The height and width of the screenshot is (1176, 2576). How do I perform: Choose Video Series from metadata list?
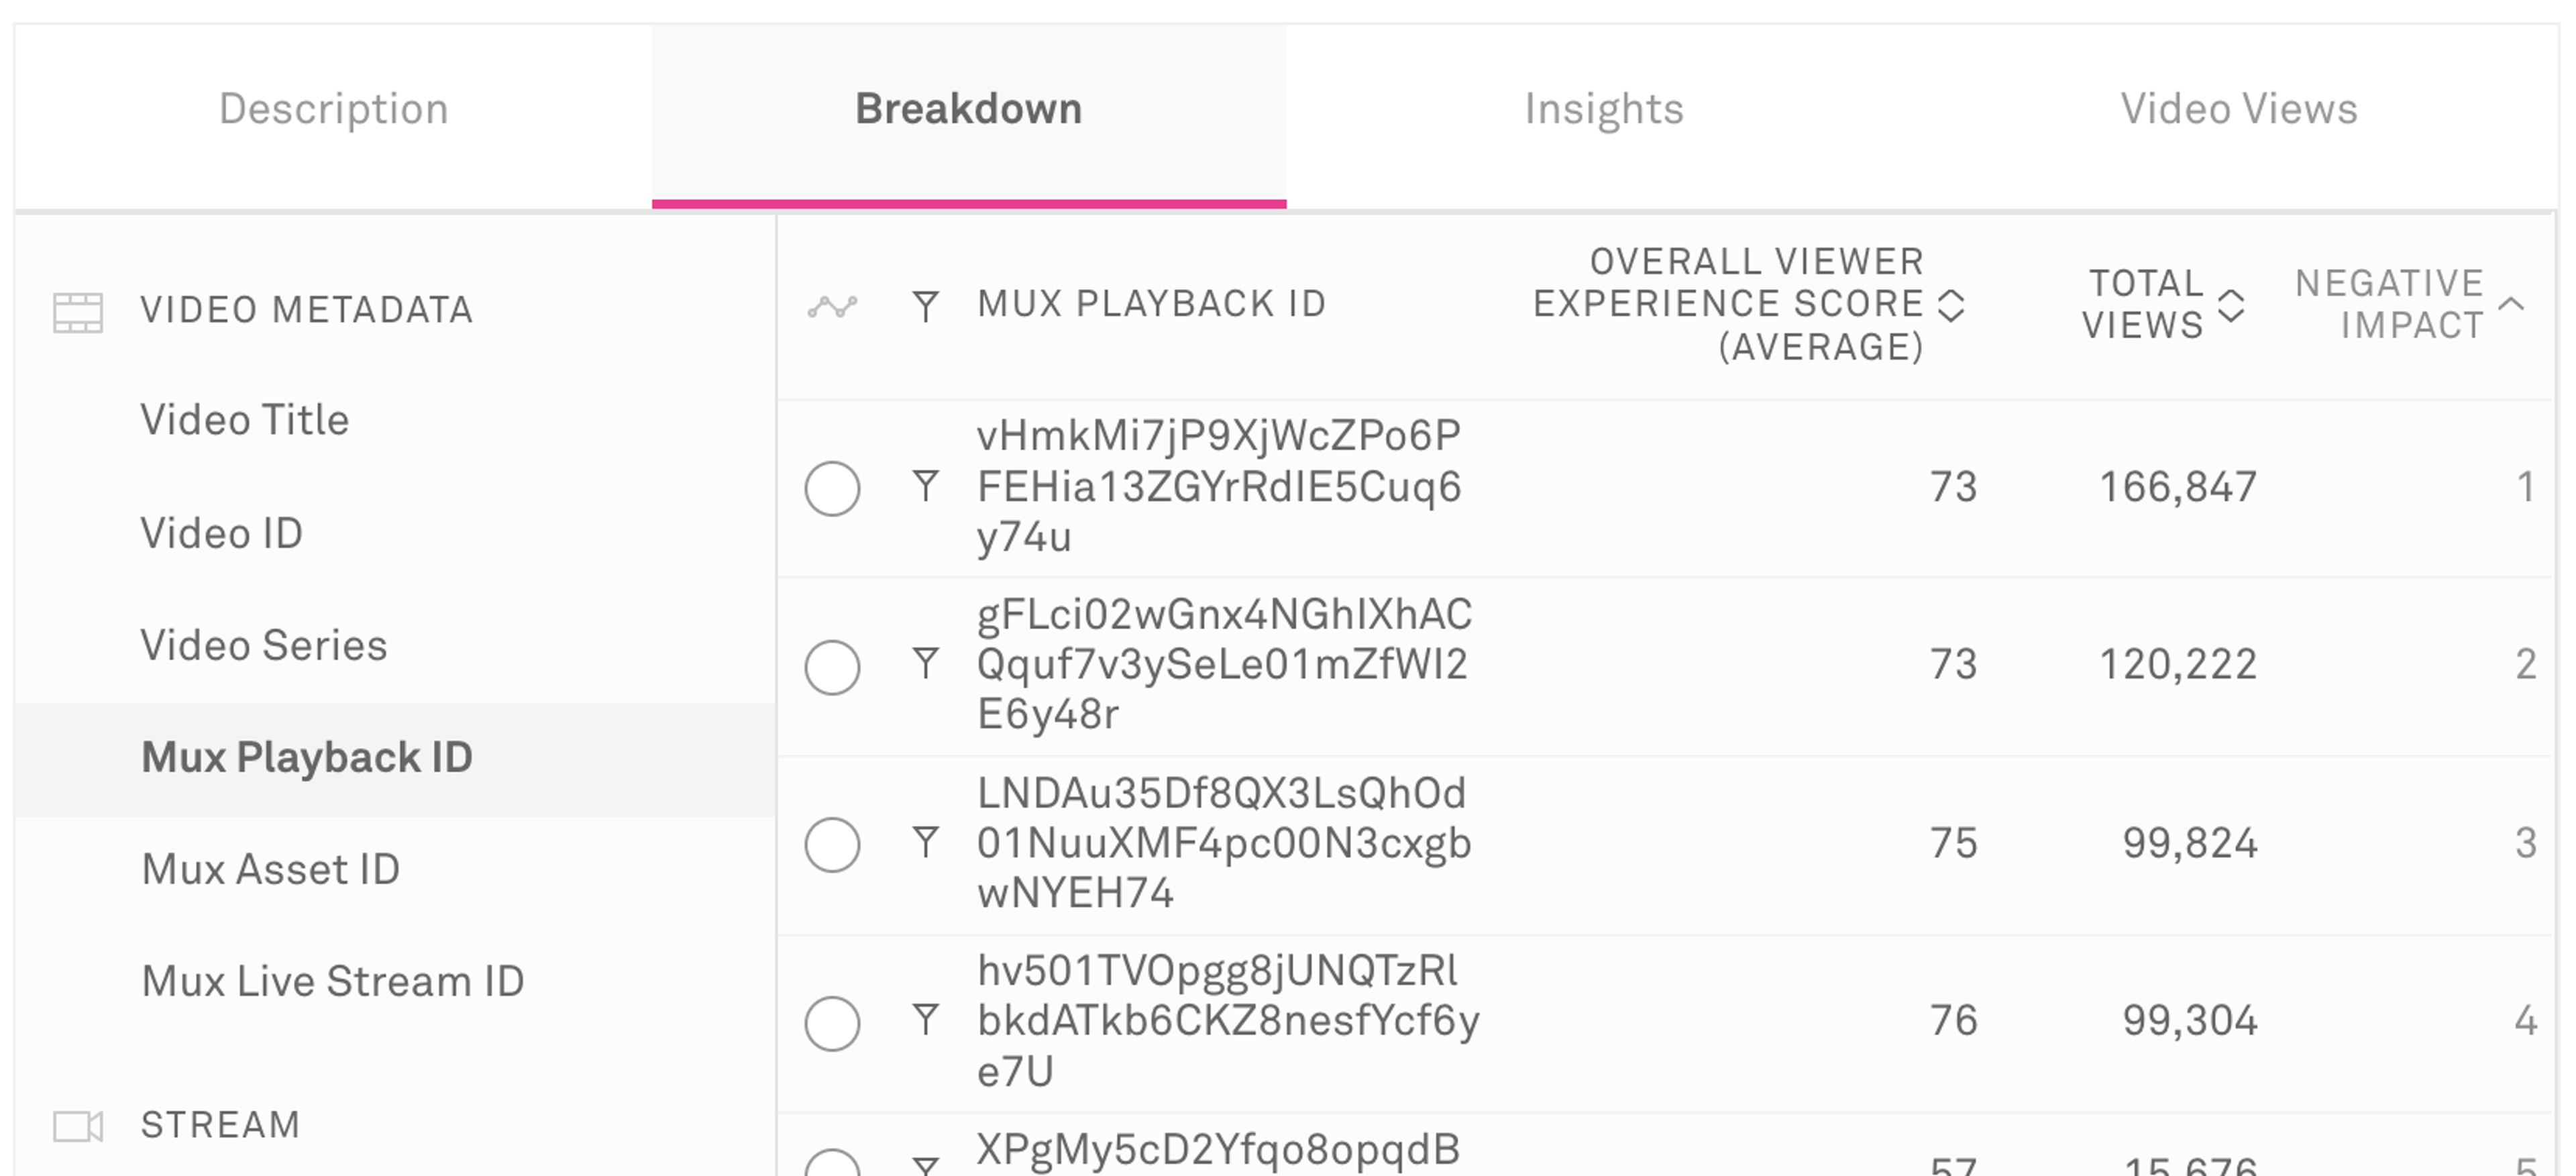[x=264, y=645]
